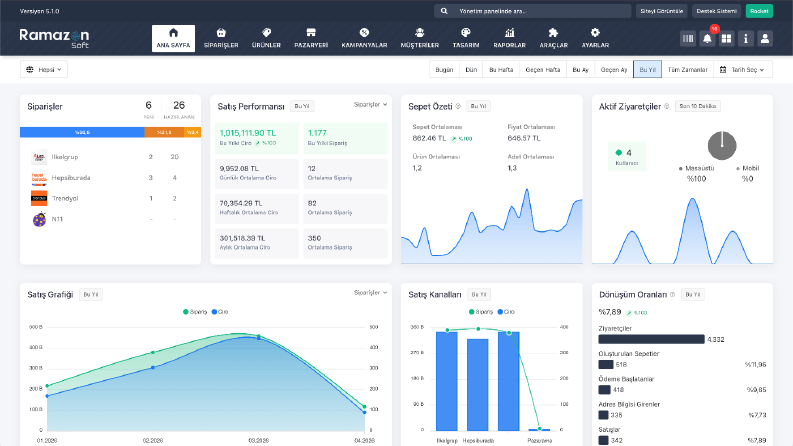Screen dimensions: 793x446
Task: Click the 301,518.39 TL monthly average tile
Action: [256, 243]
